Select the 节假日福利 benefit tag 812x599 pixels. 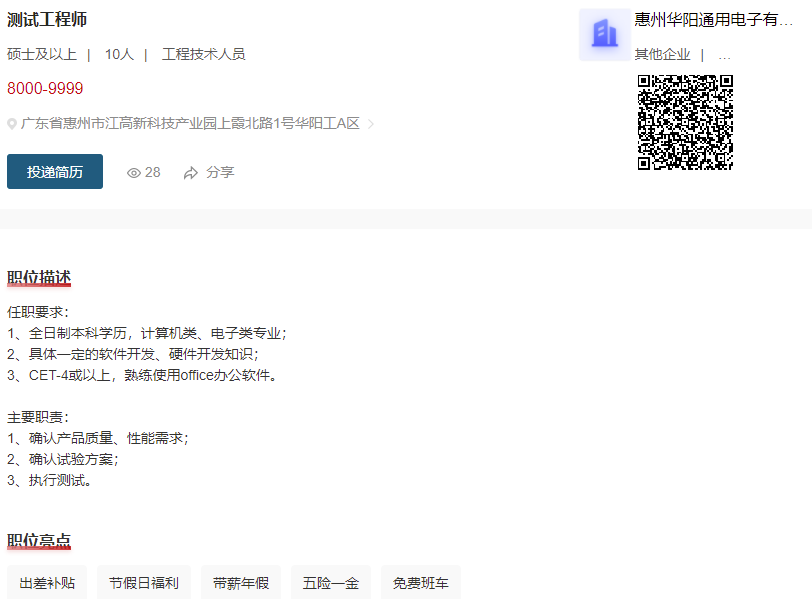[144, 583]
